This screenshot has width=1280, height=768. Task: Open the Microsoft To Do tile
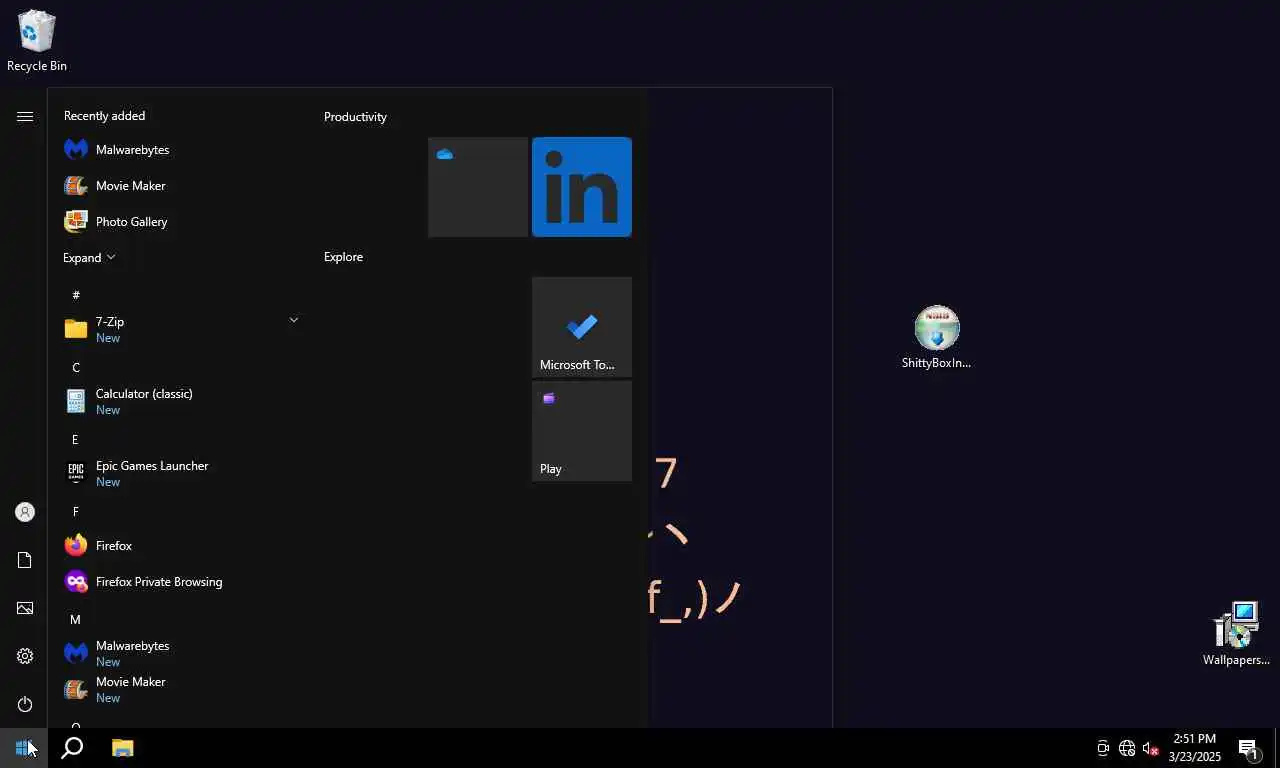582,327
